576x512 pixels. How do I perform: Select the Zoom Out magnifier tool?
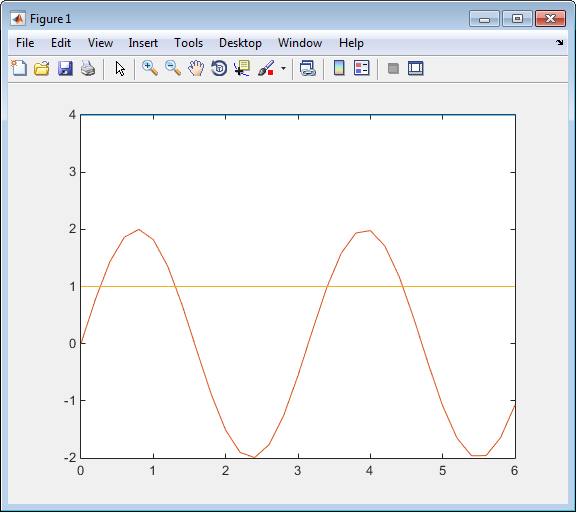[173, 68]
